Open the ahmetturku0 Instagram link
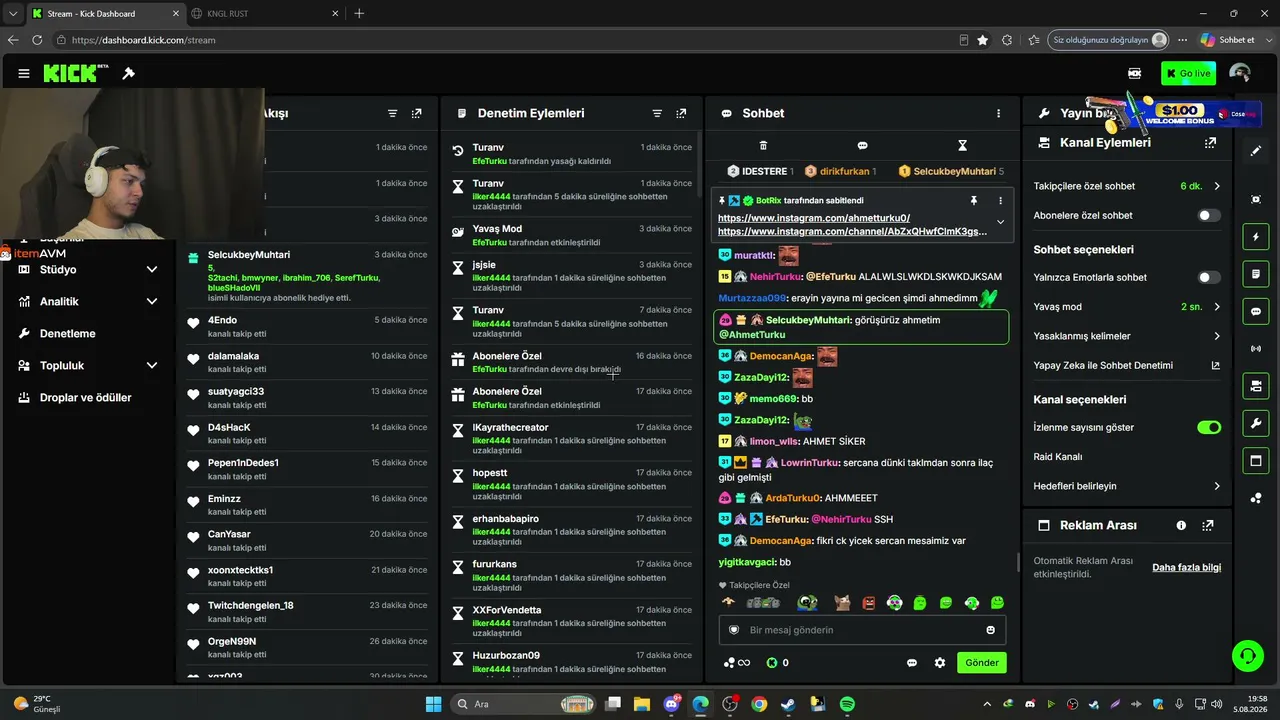The height and width of the screenshot is (720, 1280). pyautogui.click(x=814, y=218)
